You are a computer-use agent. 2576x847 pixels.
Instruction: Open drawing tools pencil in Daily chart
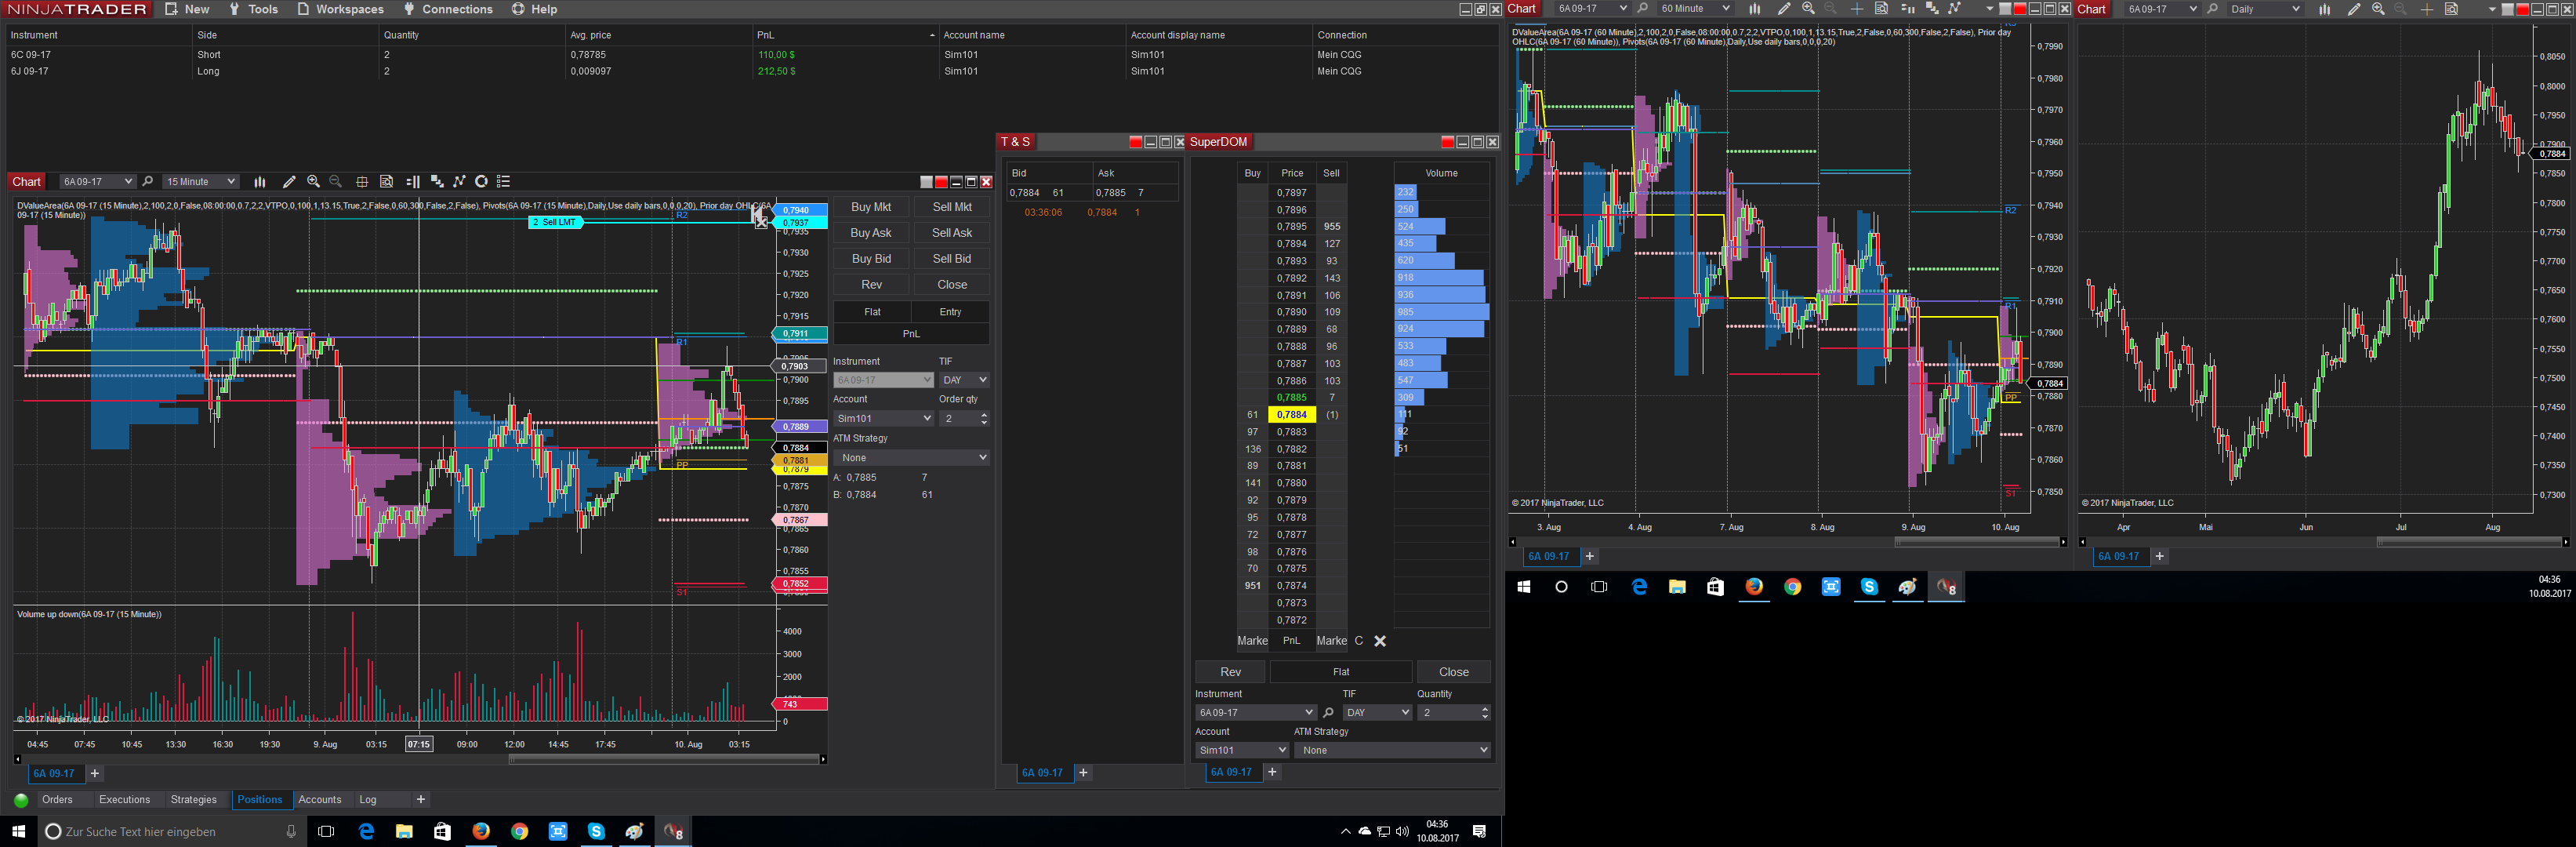[x=2354, y=9]
